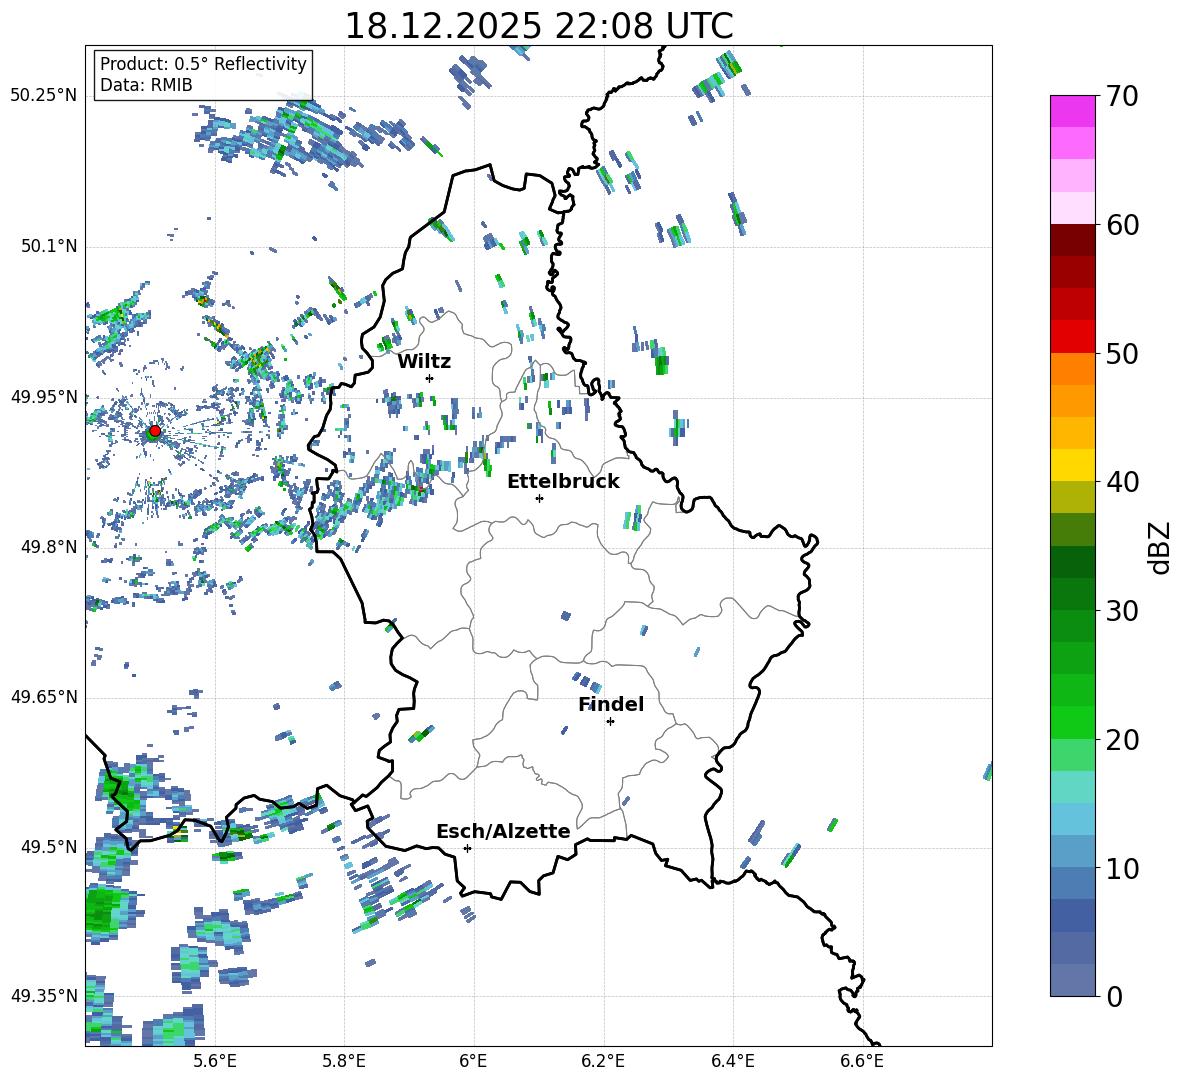Screen dimensions: 1184x1081
Task: Select the Esch/Alzette city label
Action: pos(503,831)
